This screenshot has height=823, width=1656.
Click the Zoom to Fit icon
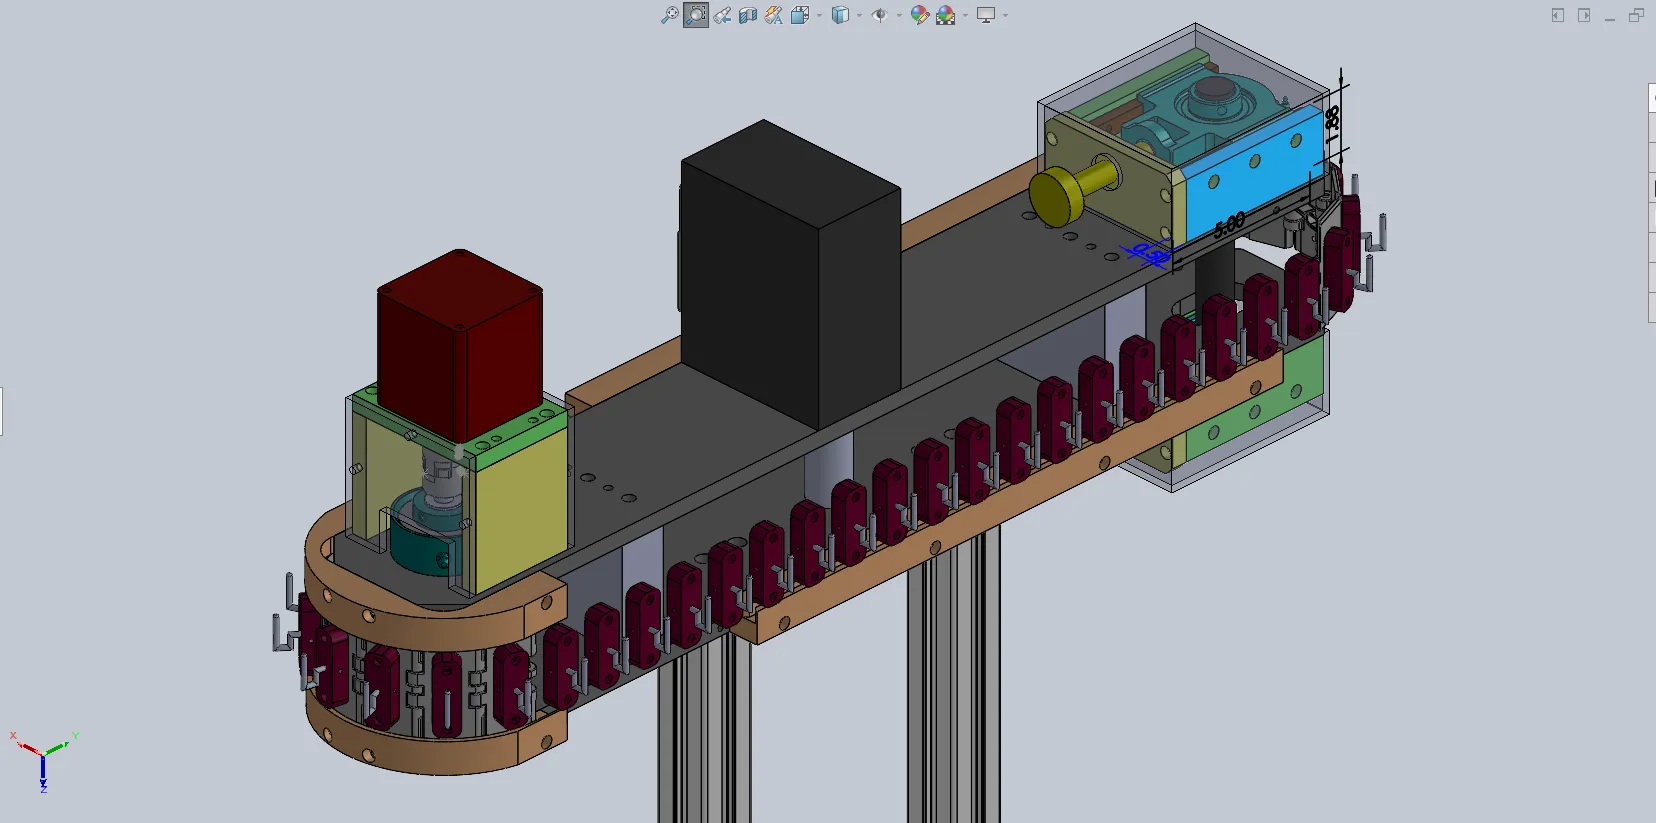coord(670,15)
